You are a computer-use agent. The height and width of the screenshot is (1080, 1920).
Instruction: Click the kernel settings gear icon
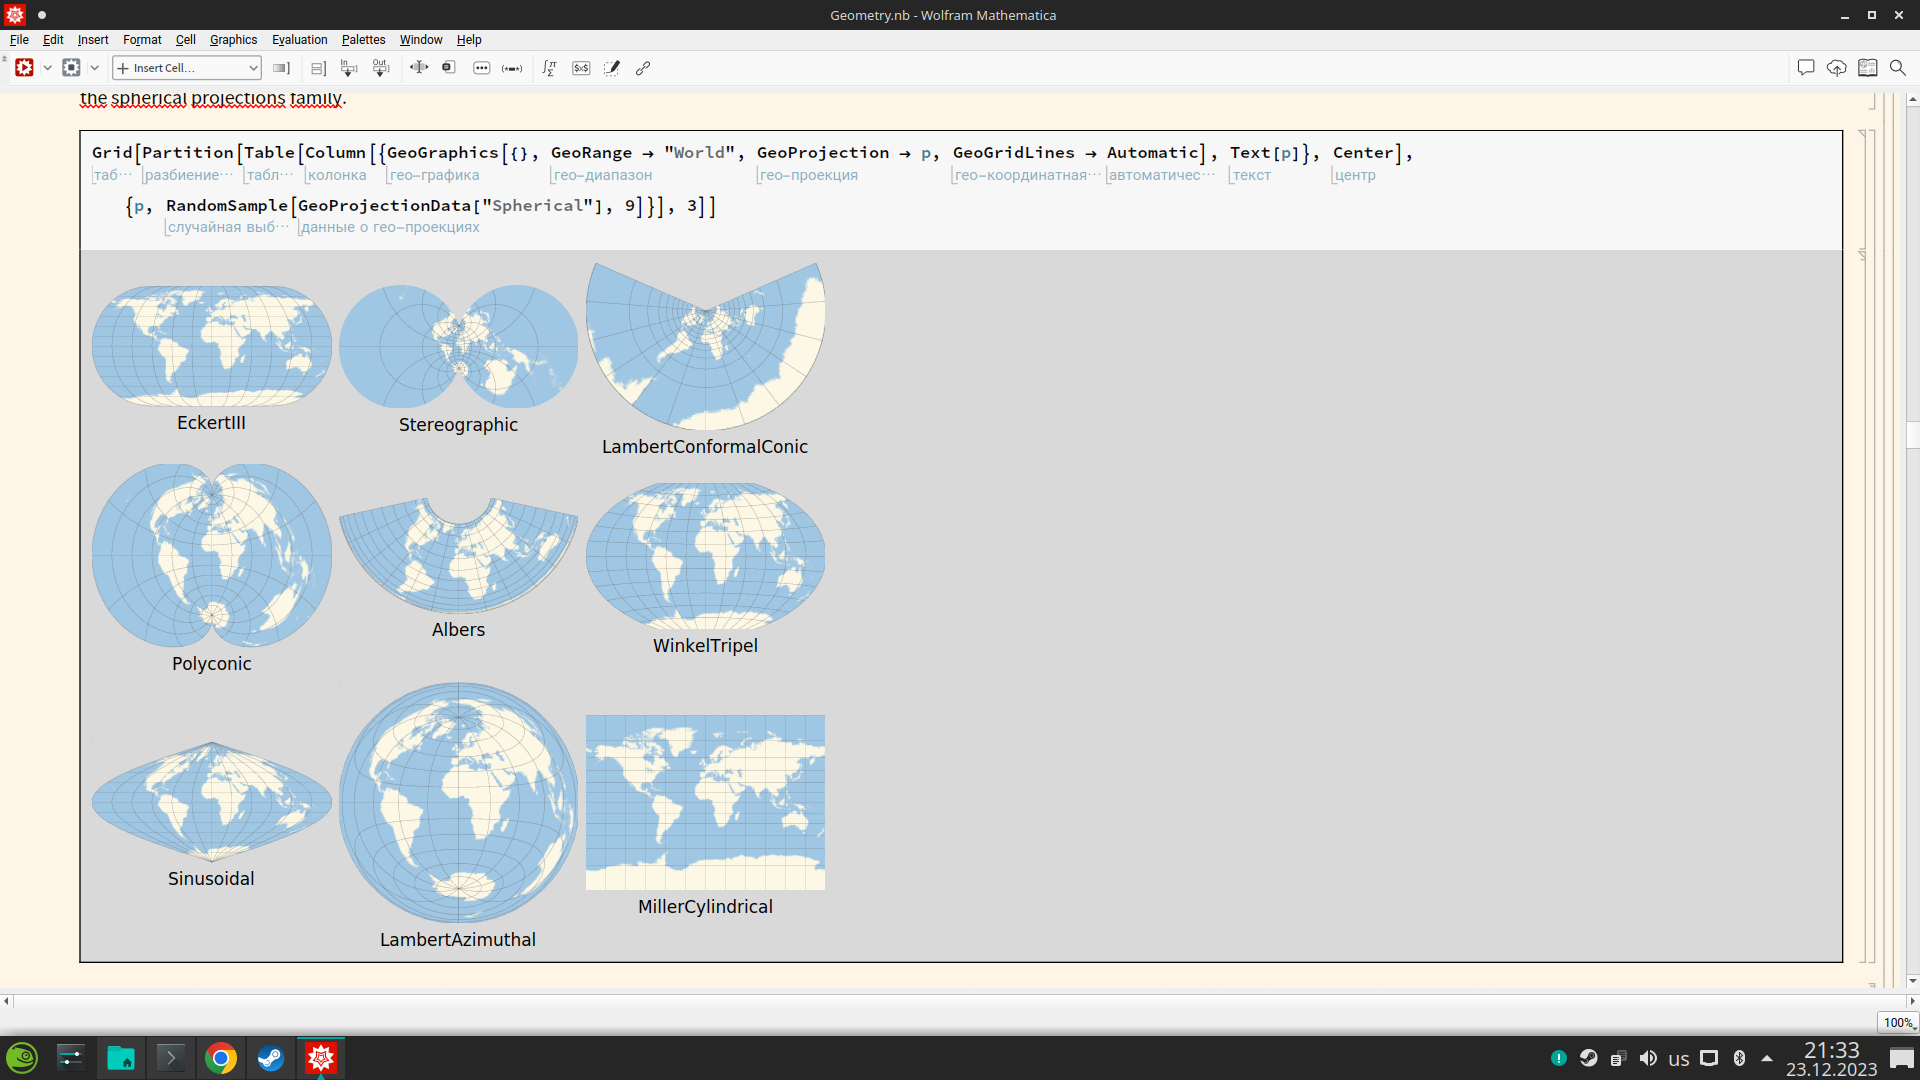coord(71,68)
